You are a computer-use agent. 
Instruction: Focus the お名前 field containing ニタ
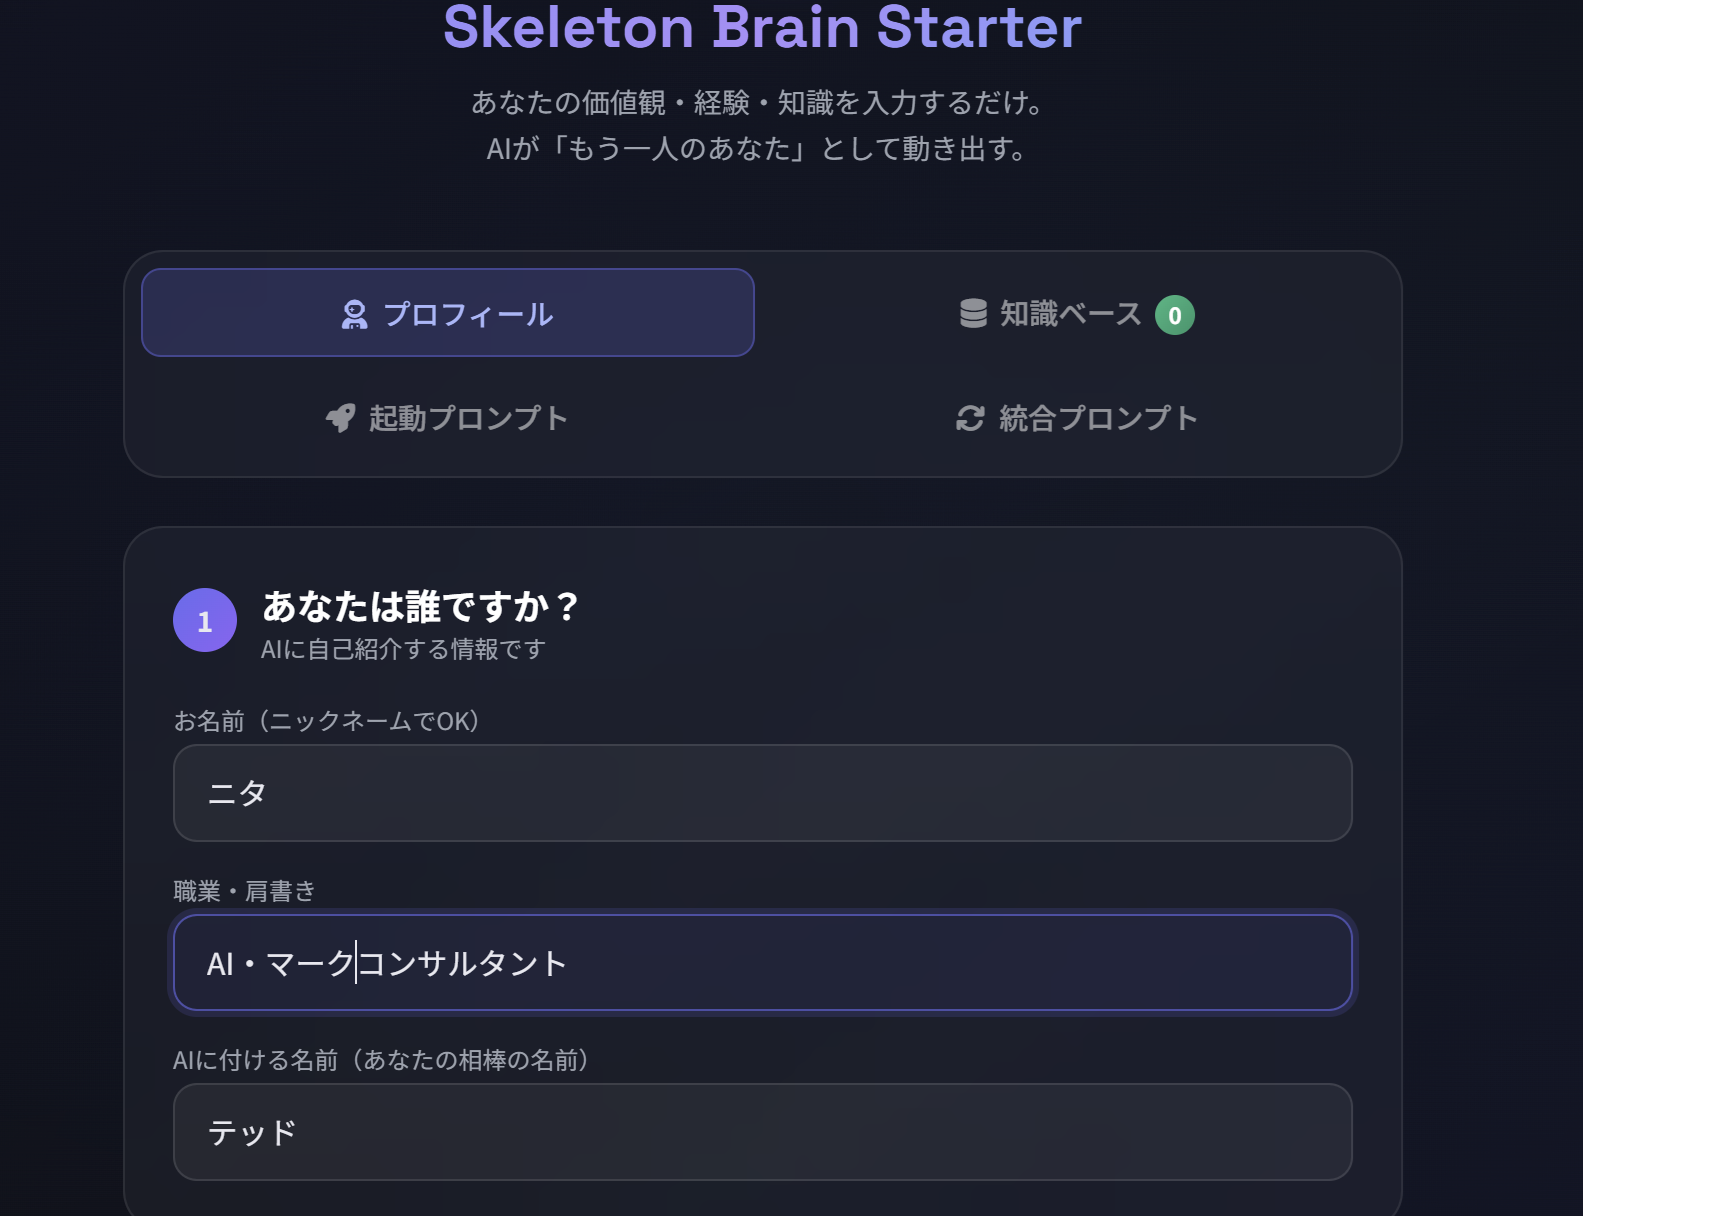pos(762,793)
